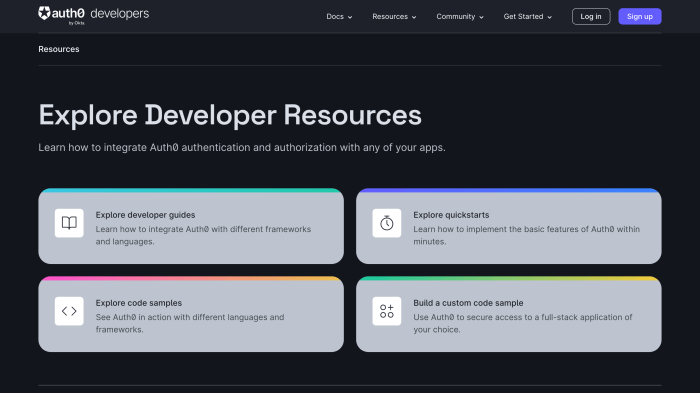Click 'Learn how to implement the basic features' description
The width and height of the screenshot is (700, 393).
click(x=526, y=235)
